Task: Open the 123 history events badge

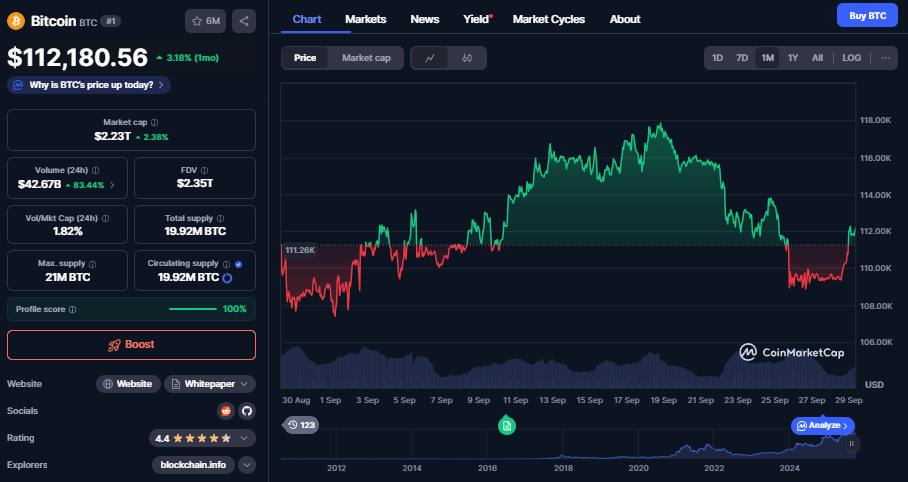Action: 301,425
